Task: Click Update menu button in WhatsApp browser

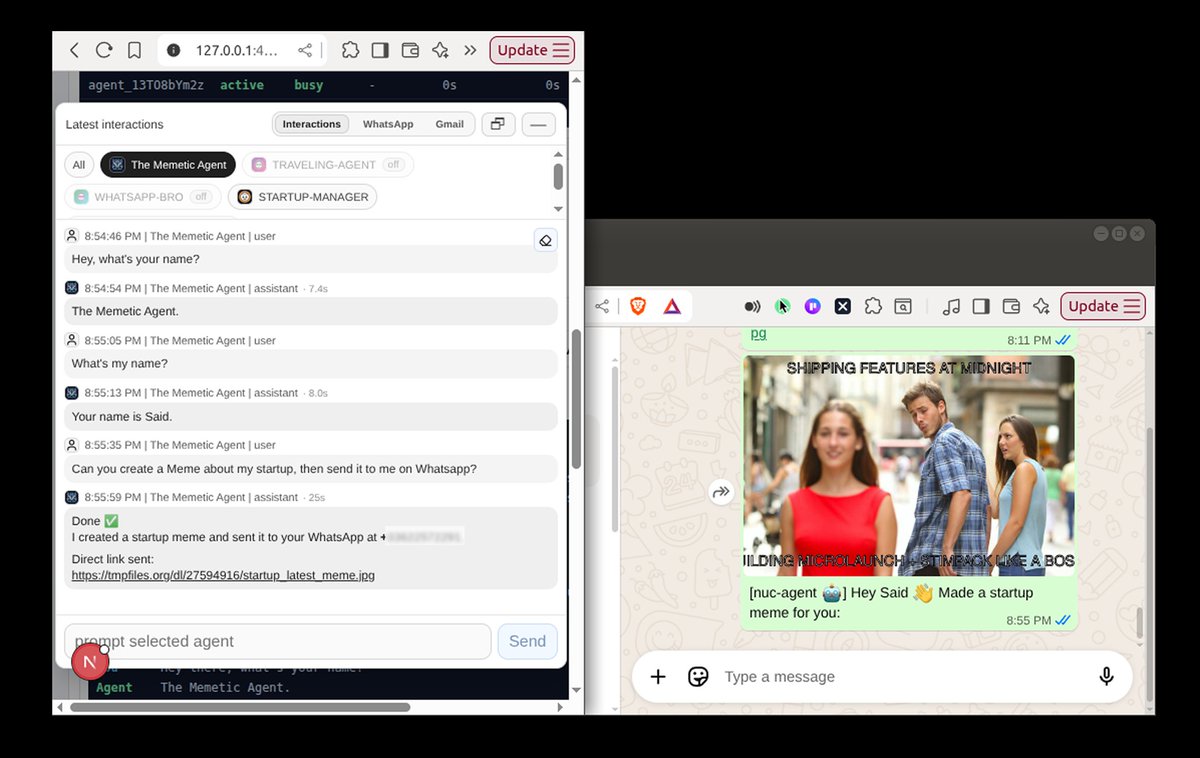Action: point(1103,306)
